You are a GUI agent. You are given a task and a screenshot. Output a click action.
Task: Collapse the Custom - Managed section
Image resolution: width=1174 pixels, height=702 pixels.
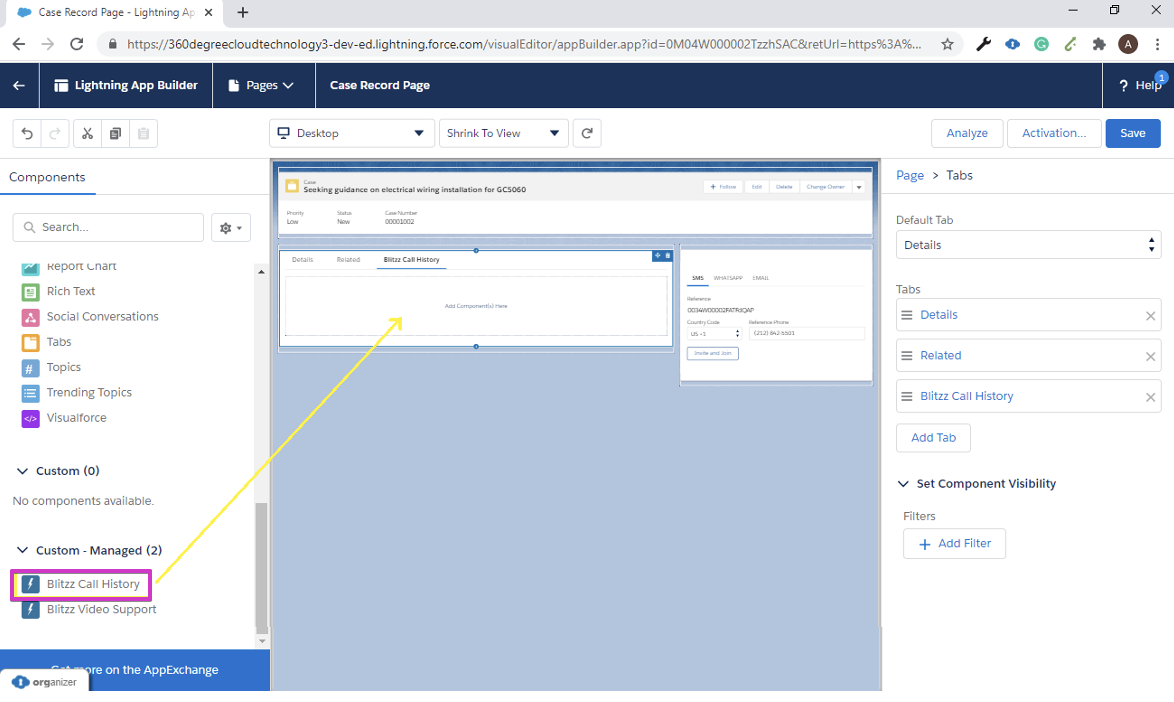[22, 551]
